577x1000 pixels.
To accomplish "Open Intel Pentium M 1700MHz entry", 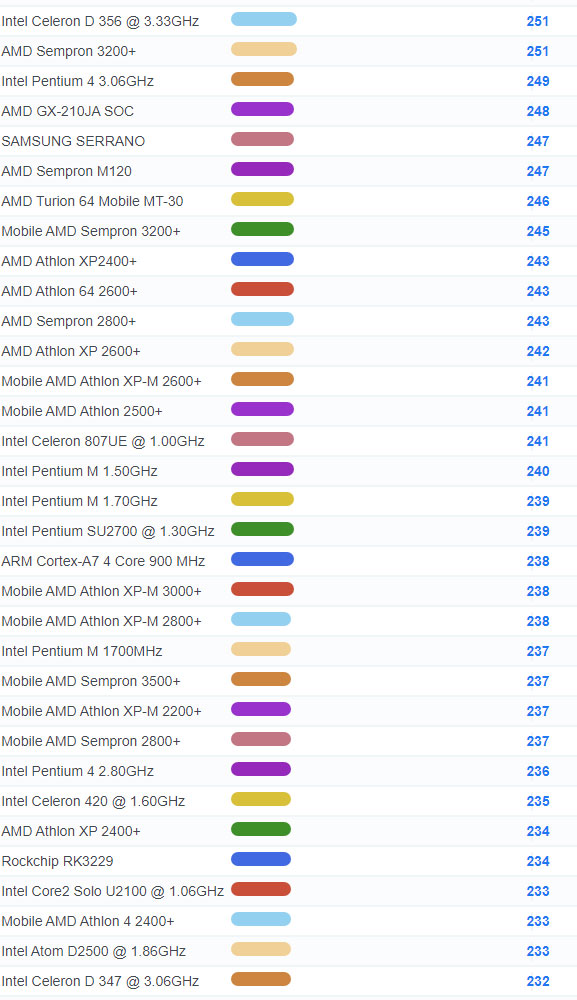I will (x=82, y=651).
